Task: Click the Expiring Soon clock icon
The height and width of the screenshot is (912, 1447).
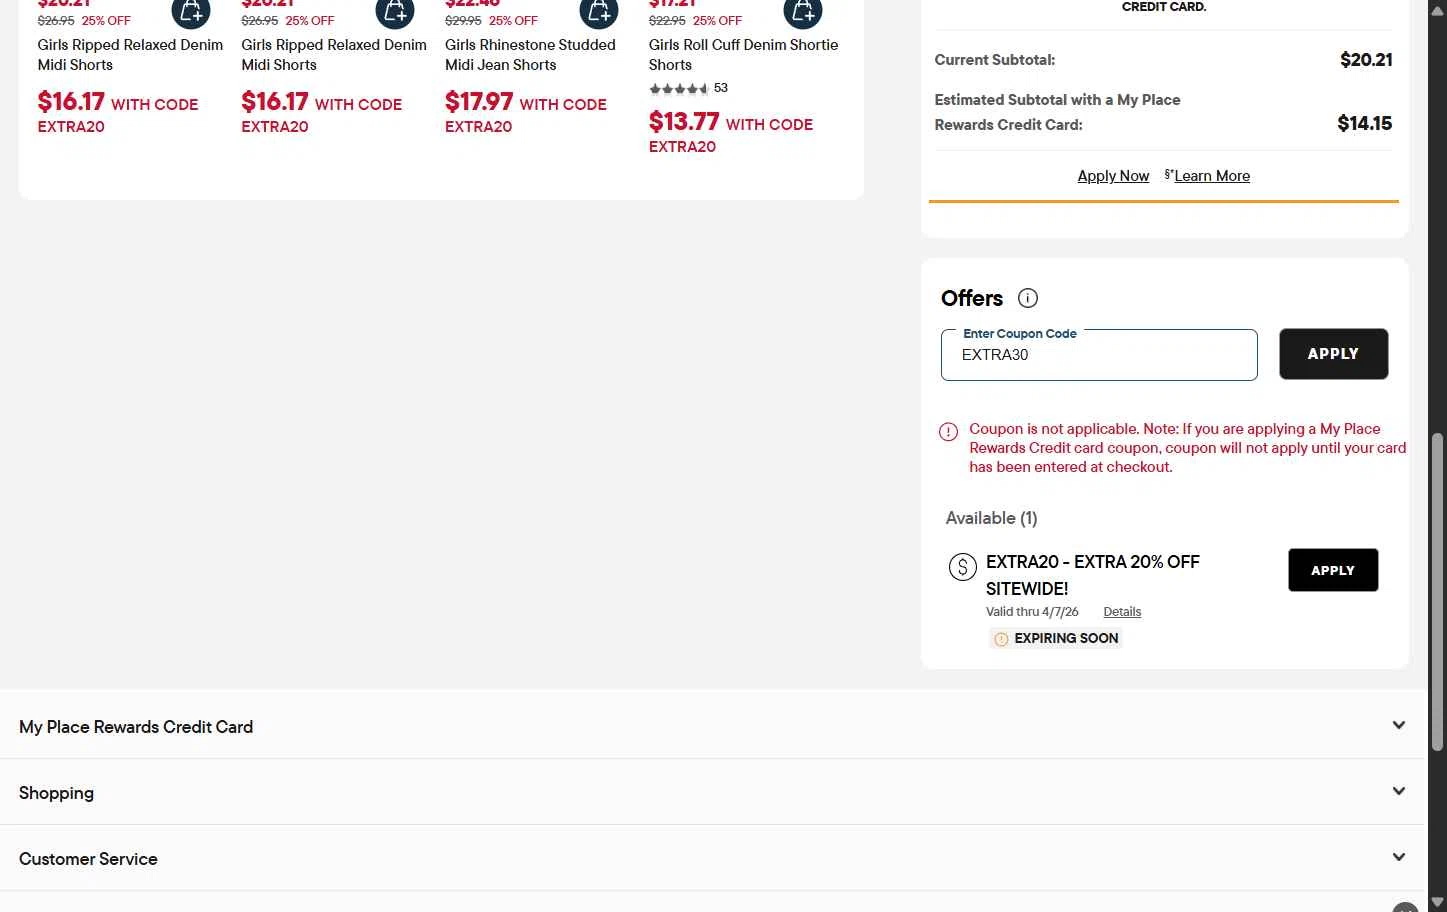Action: [1001, 639]
